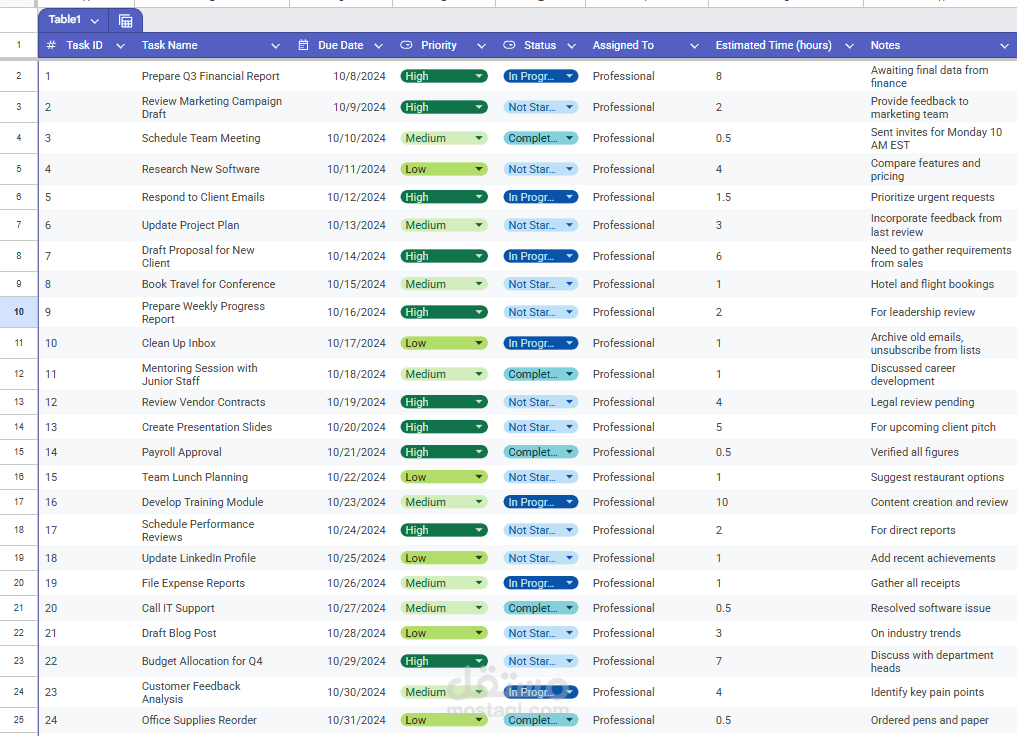This screenshot has width=1017, height=736.
Task: Open the Estimated Time column filter menu
Action: pyautogui.click(x=850, y=46)
